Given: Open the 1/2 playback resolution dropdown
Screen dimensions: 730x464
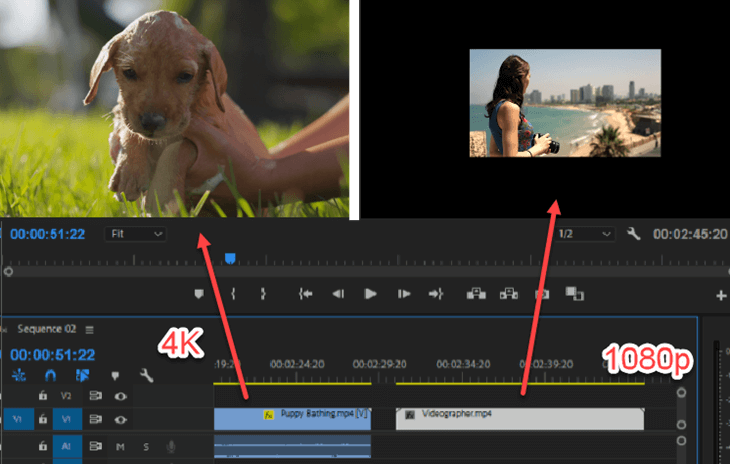Looking at the screenshot, I should pyautogui.click(x=585, y=234).
